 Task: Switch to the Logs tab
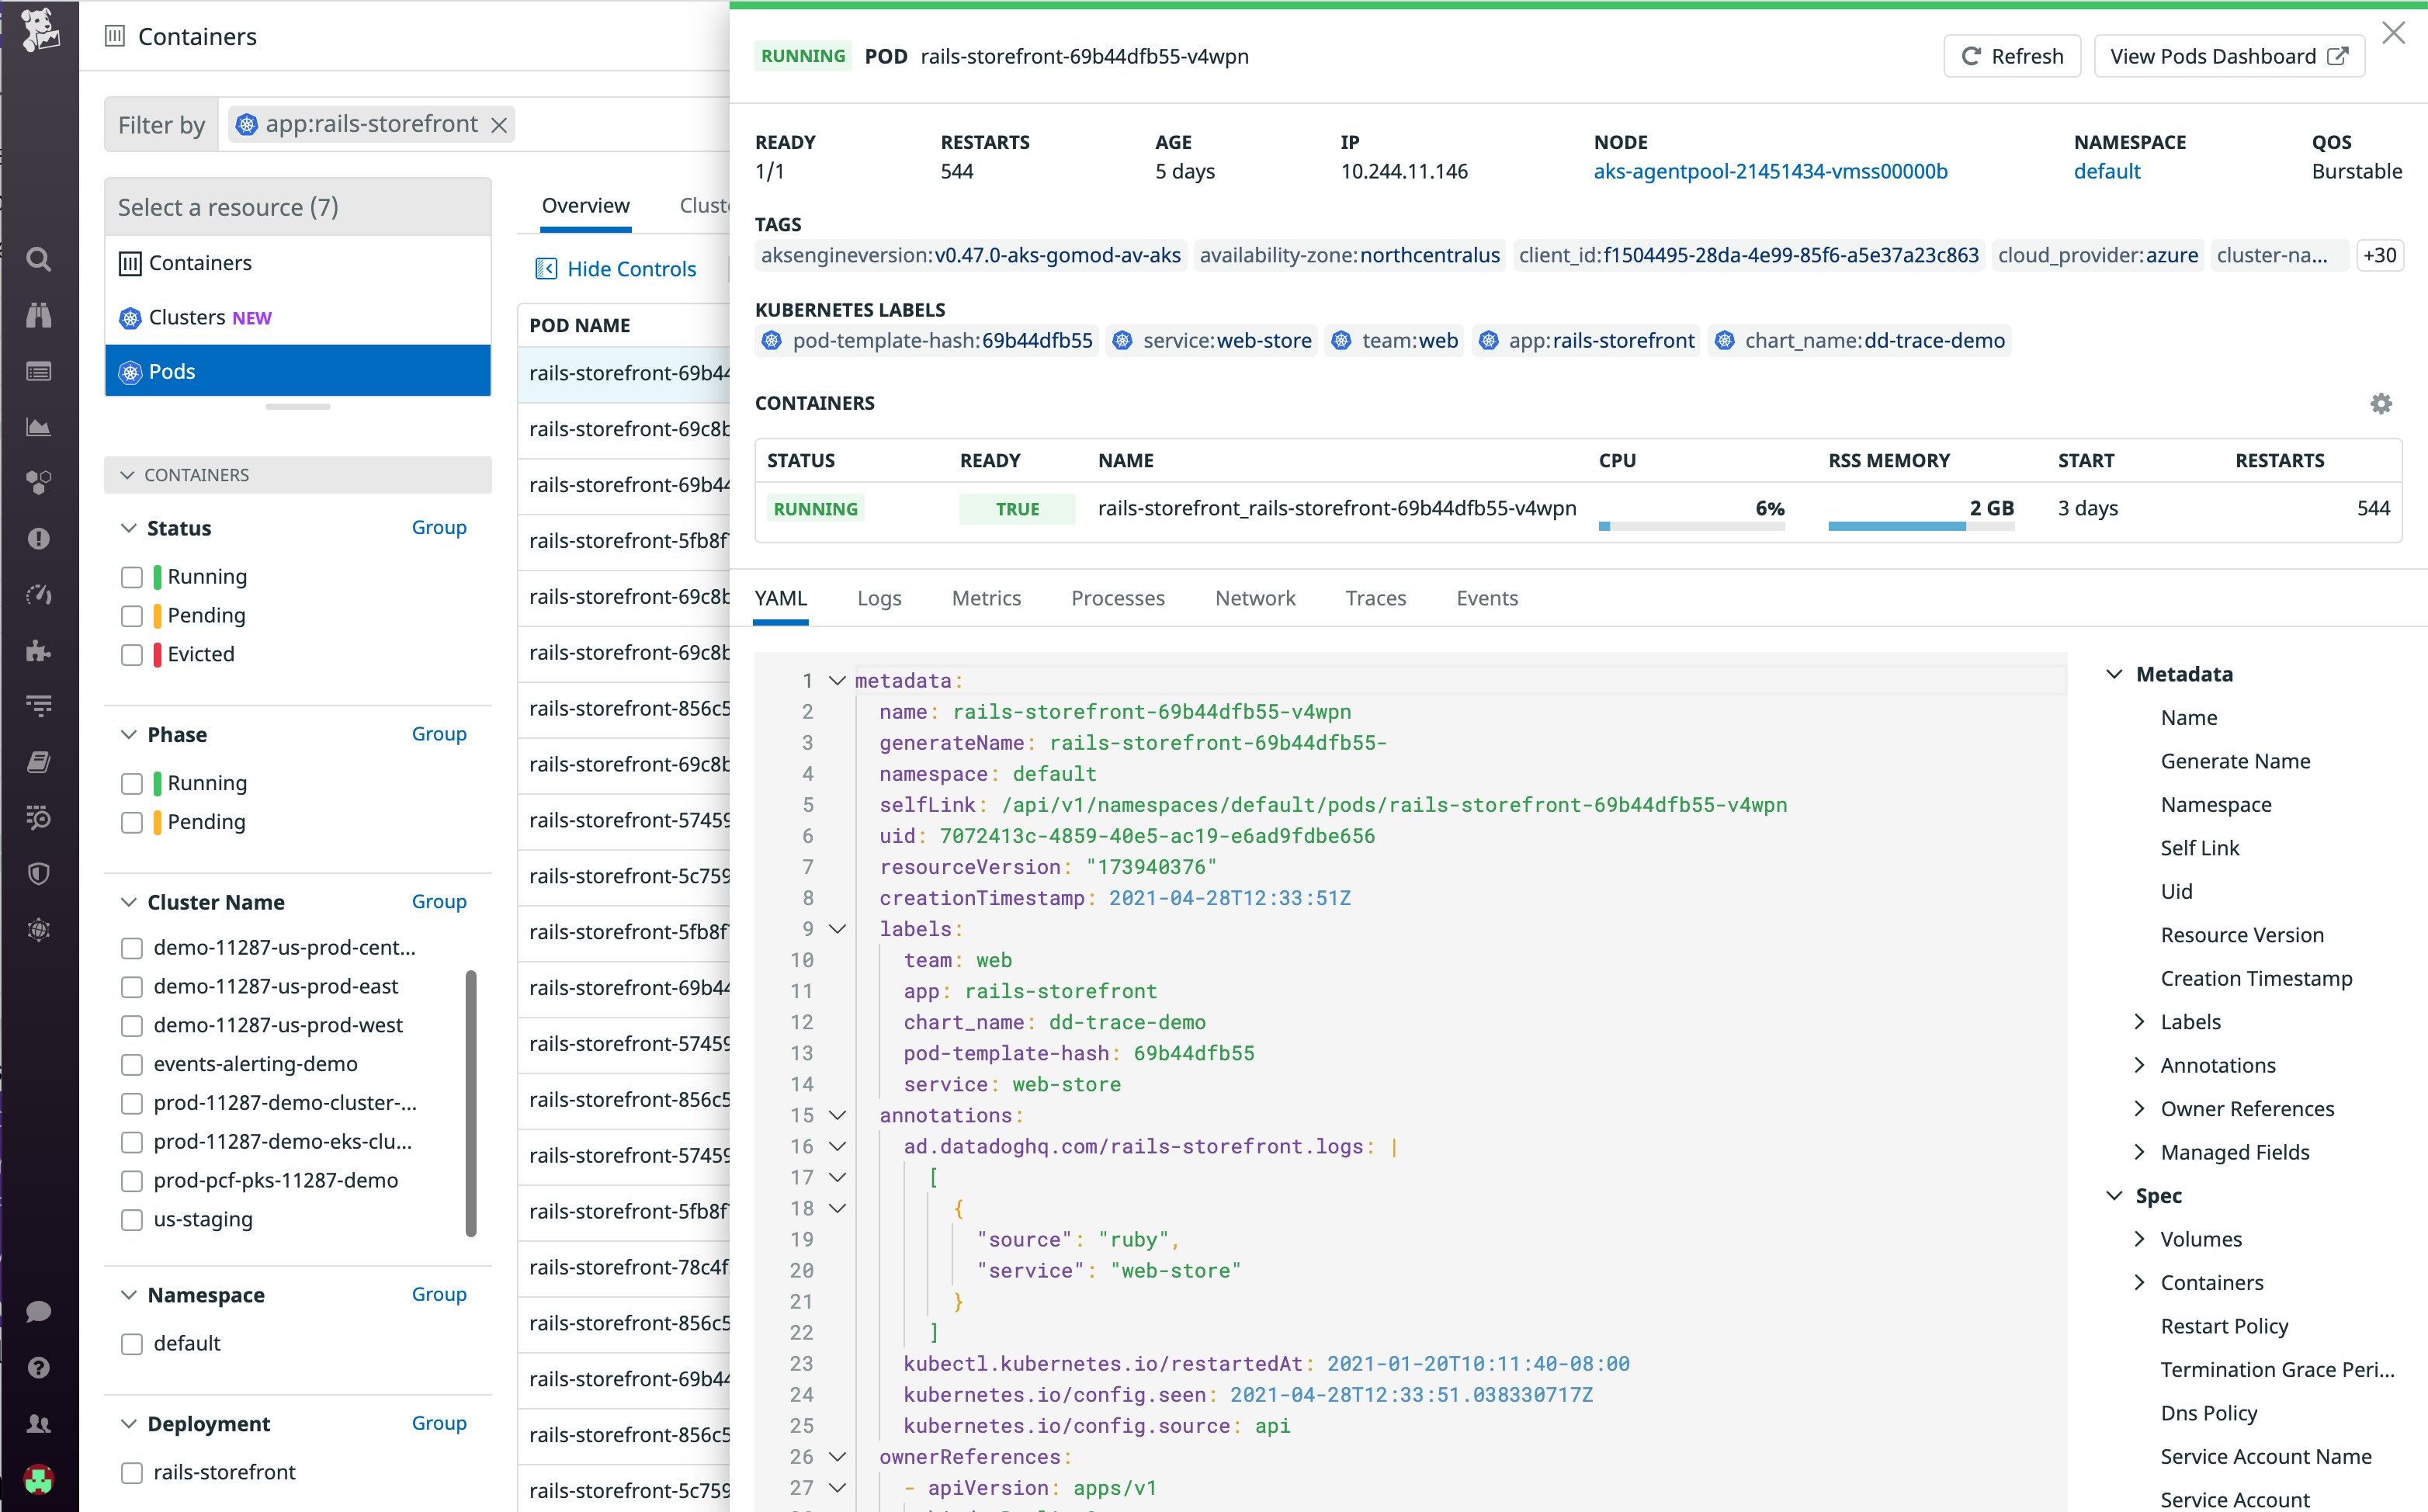[x=879, y=598]
